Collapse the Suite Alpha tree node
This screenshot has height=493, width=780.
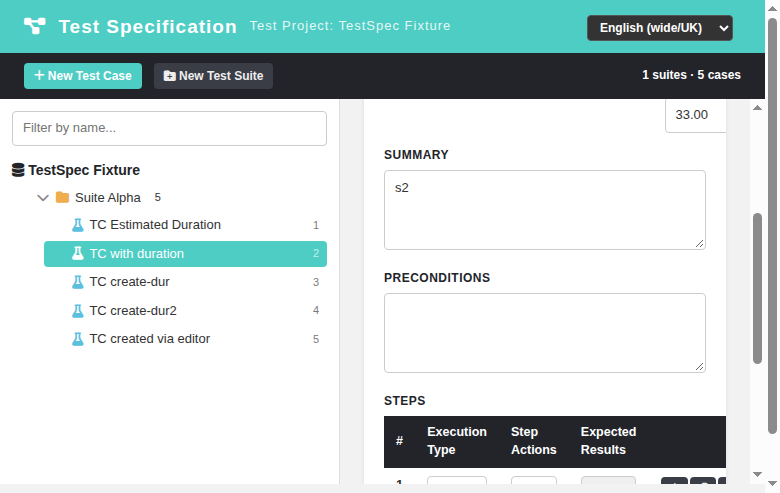point(43,198)
